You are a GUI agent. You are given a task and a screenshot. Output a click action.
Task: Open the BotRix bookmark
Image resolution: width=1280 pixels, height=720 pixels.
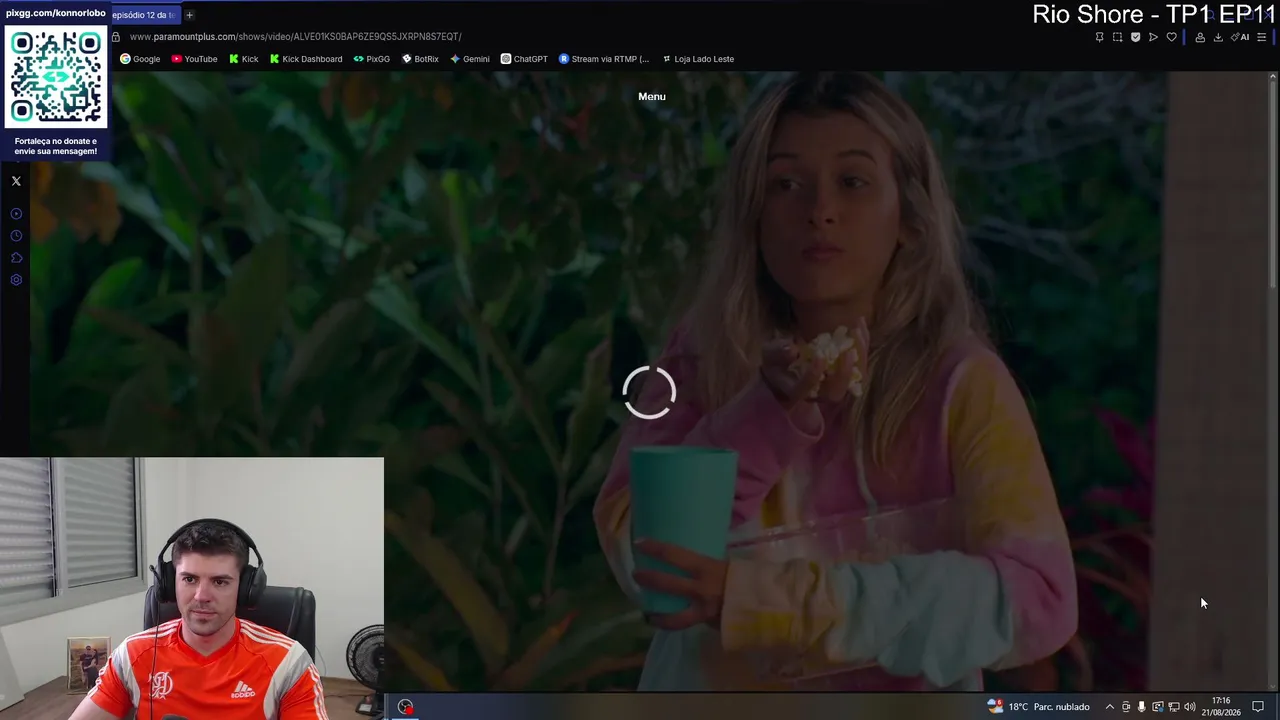click(420, 59)
